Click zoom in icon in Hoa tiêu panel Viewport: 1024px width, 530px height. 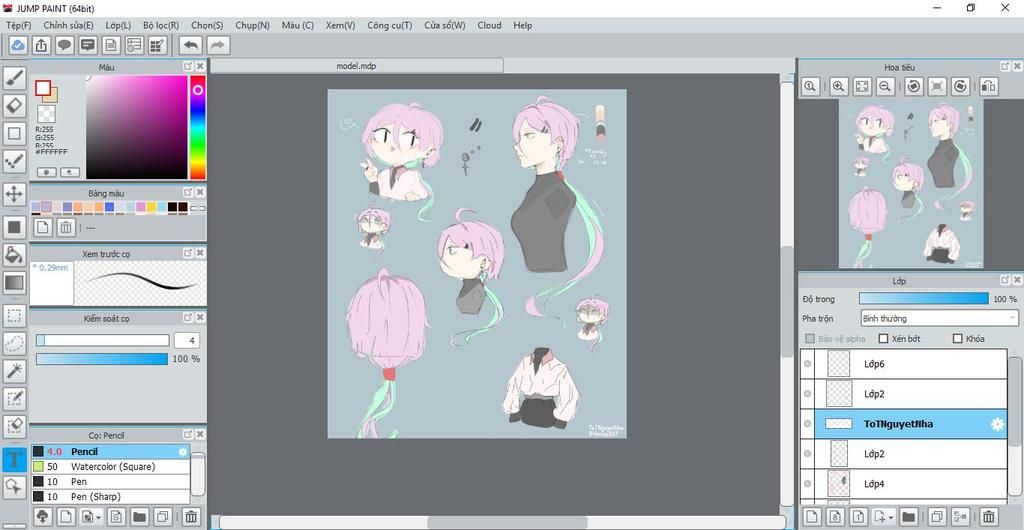coord(839,86)
